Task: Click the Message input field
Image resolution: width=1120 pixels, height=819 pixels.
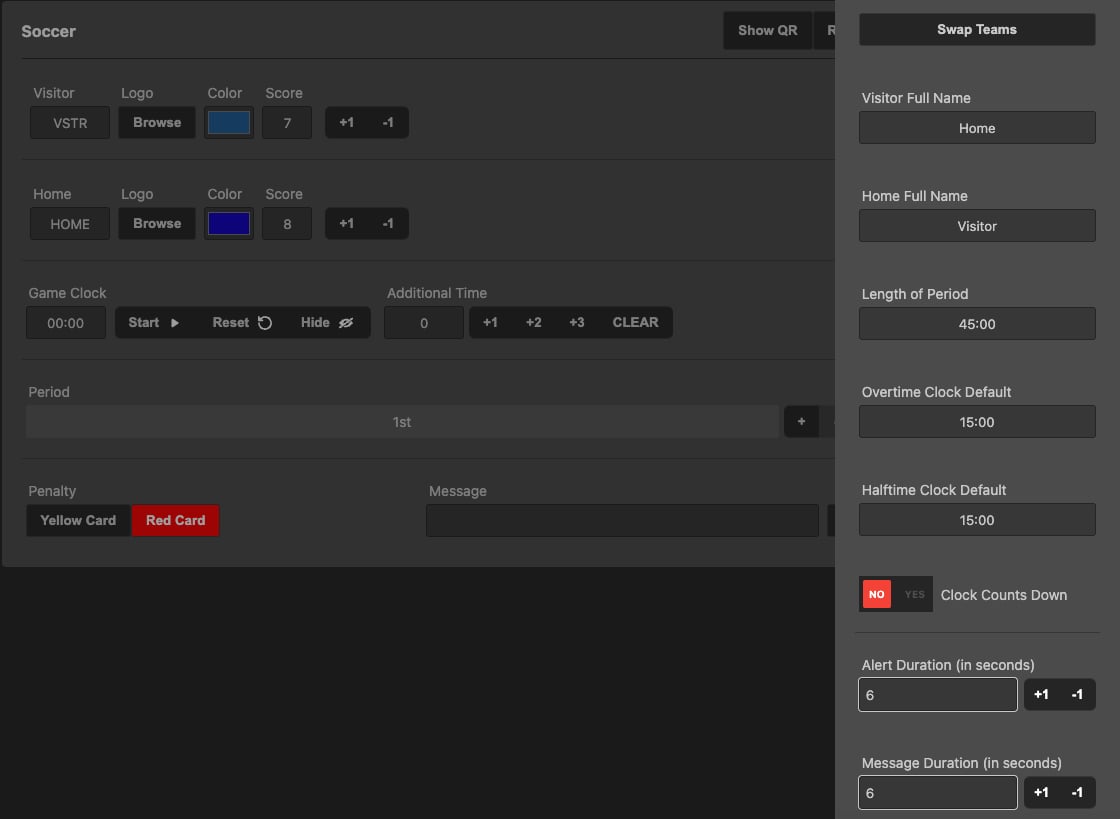Action: 622,521
